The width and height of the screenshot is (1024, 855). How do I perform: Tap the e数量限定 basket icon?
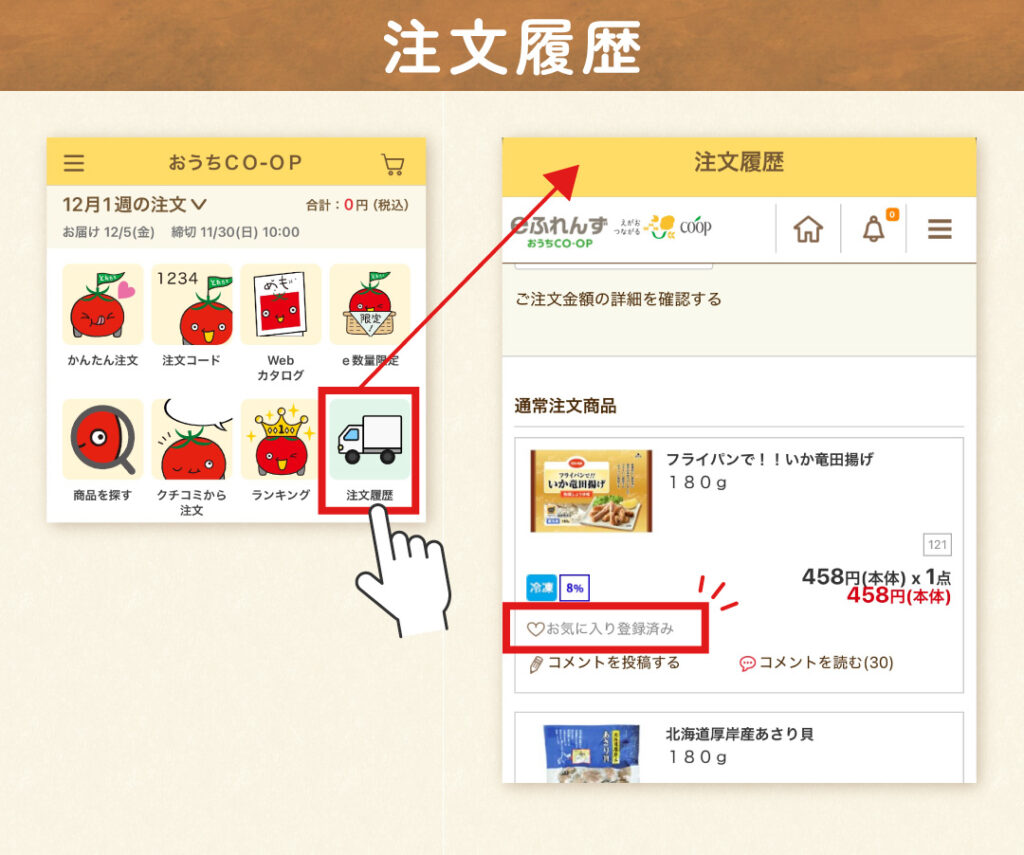coord(370,304)
